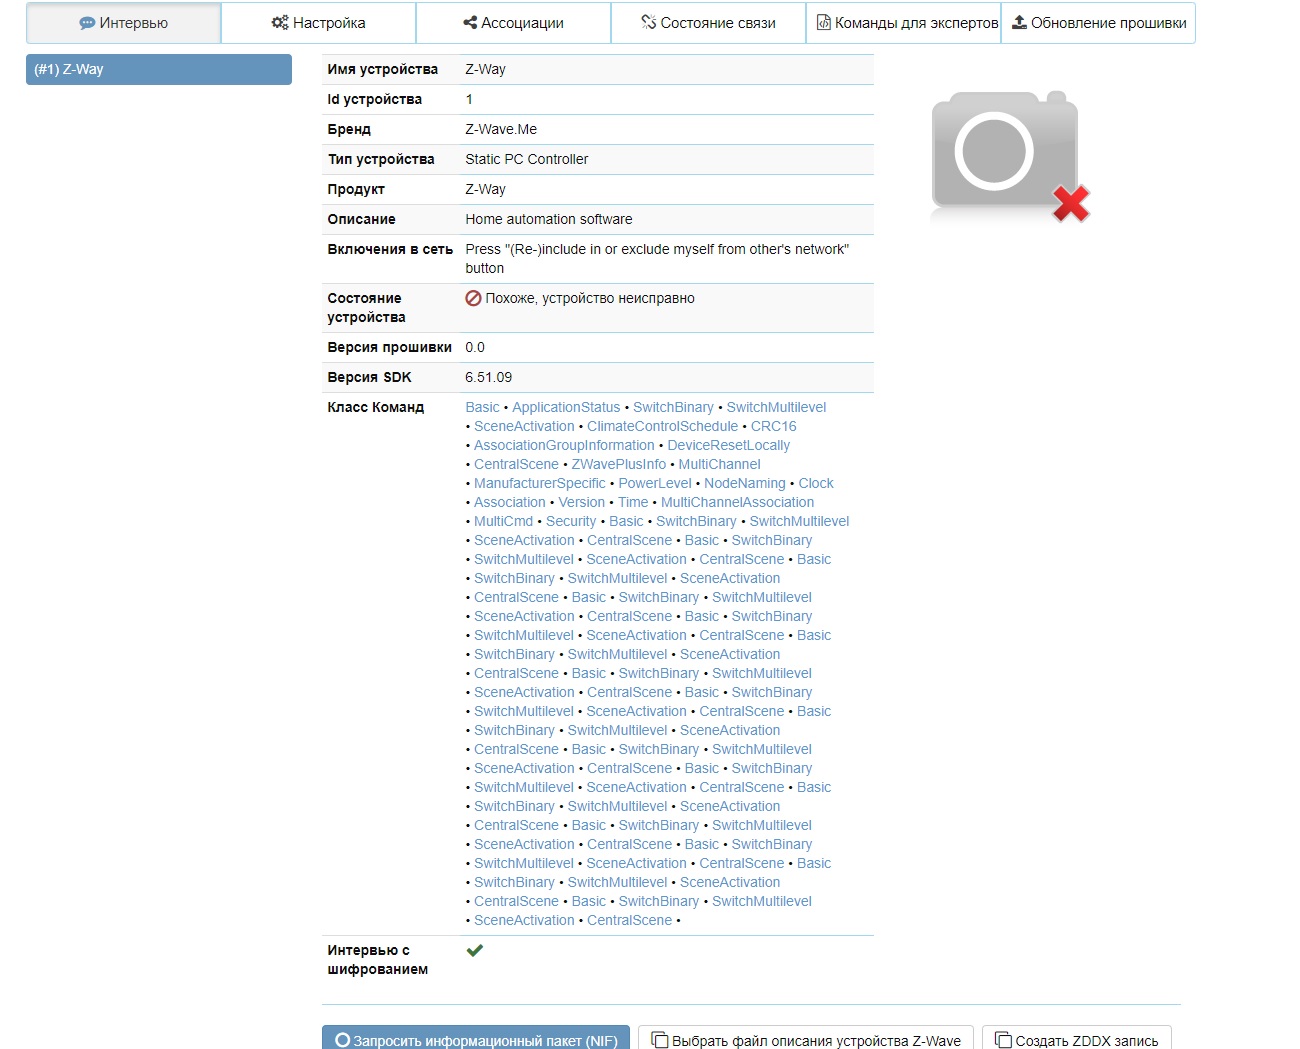Click the inclusion instructions text starting with Press
This screenshot has height=1049, width=1300.
657,258
